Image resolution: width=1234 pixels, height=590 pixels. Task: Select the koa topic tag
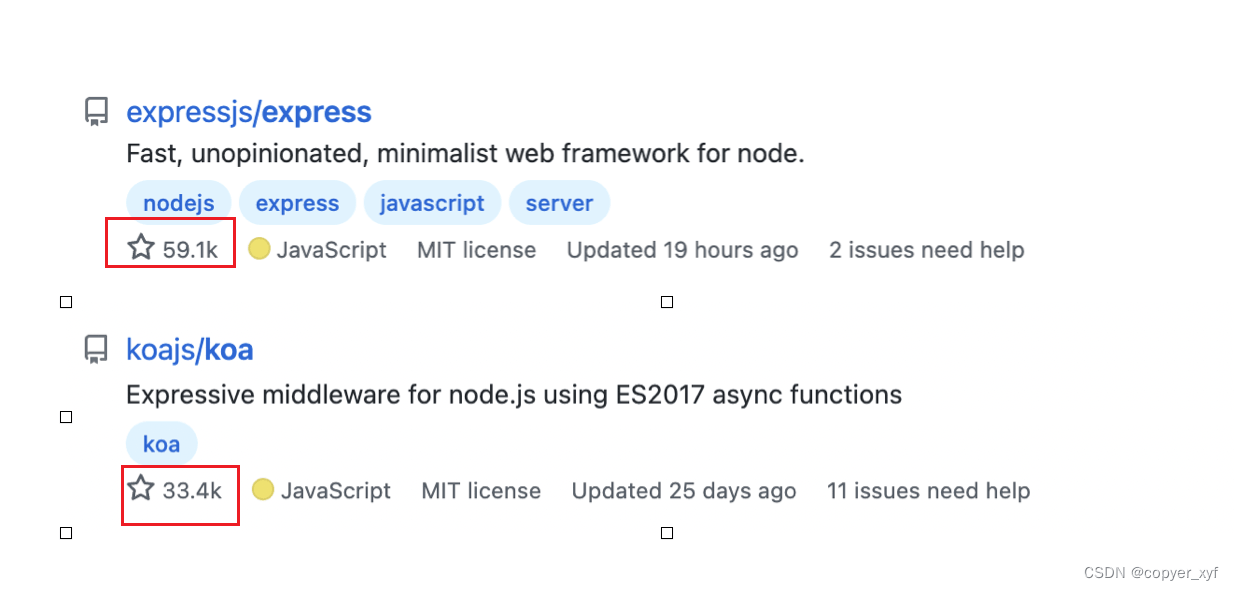pos(161,443)
